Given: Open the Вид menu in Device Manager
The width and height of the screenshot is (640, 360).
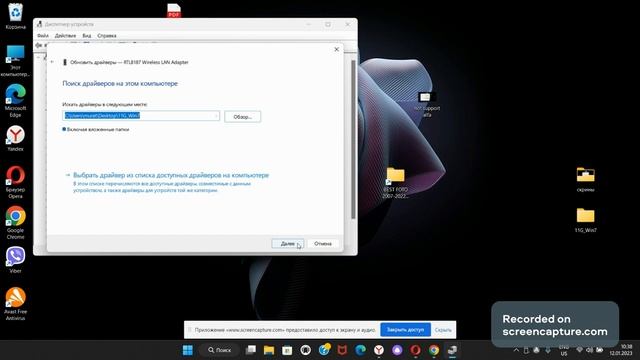Looking at the screenshot, I should point(87,36).
